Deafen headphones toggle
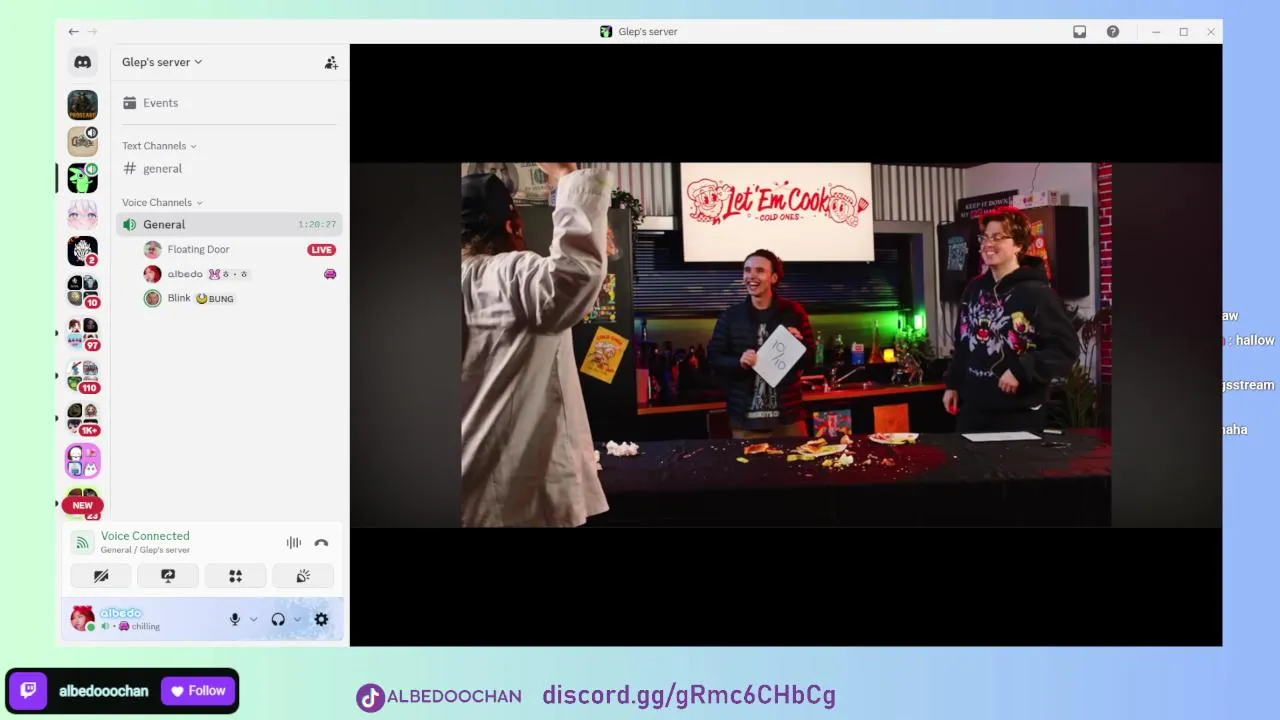 tap(278, 619)
